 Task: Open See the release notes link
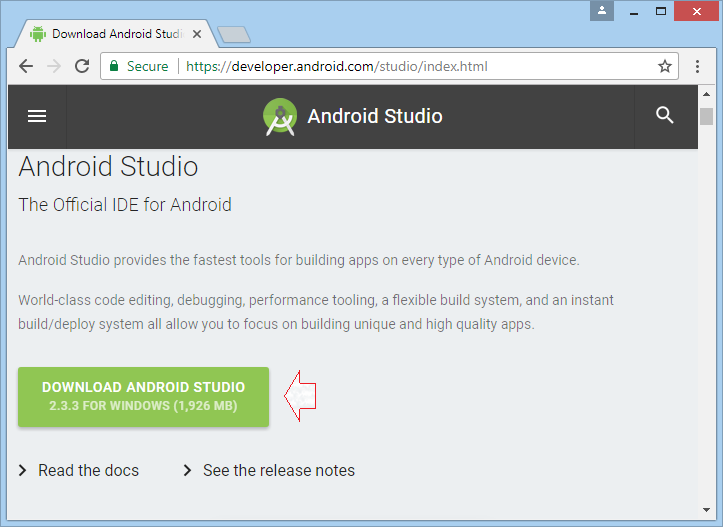pyautogui.click(x=279, y=470)
